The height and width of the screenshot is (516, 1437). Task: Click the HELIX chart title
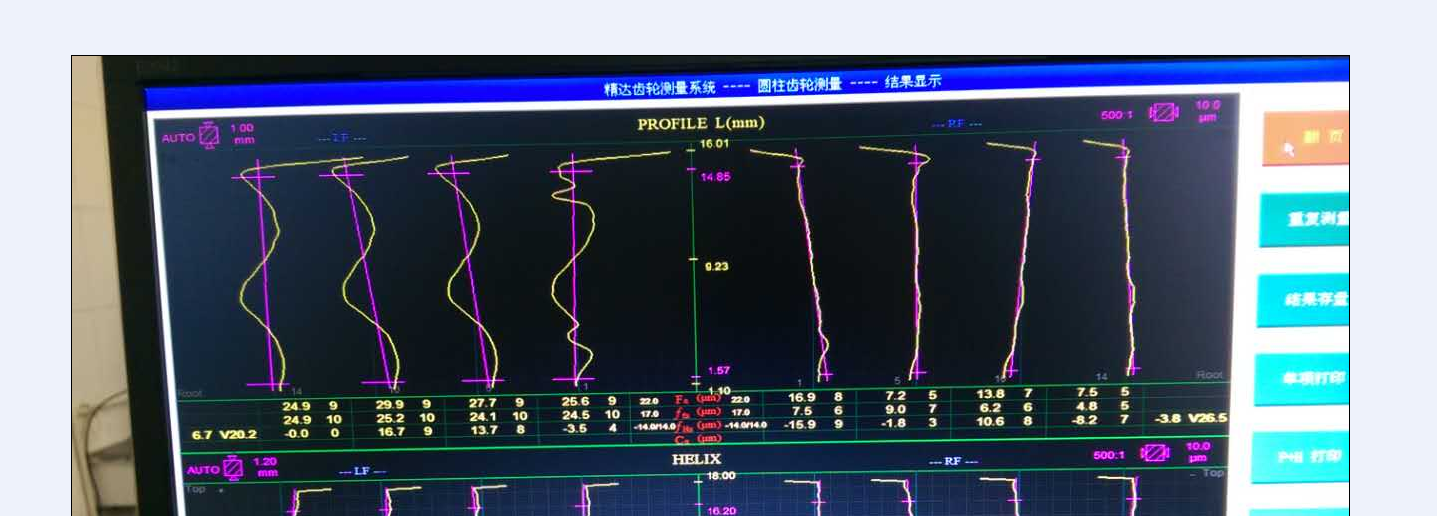[x=696, y=459]
